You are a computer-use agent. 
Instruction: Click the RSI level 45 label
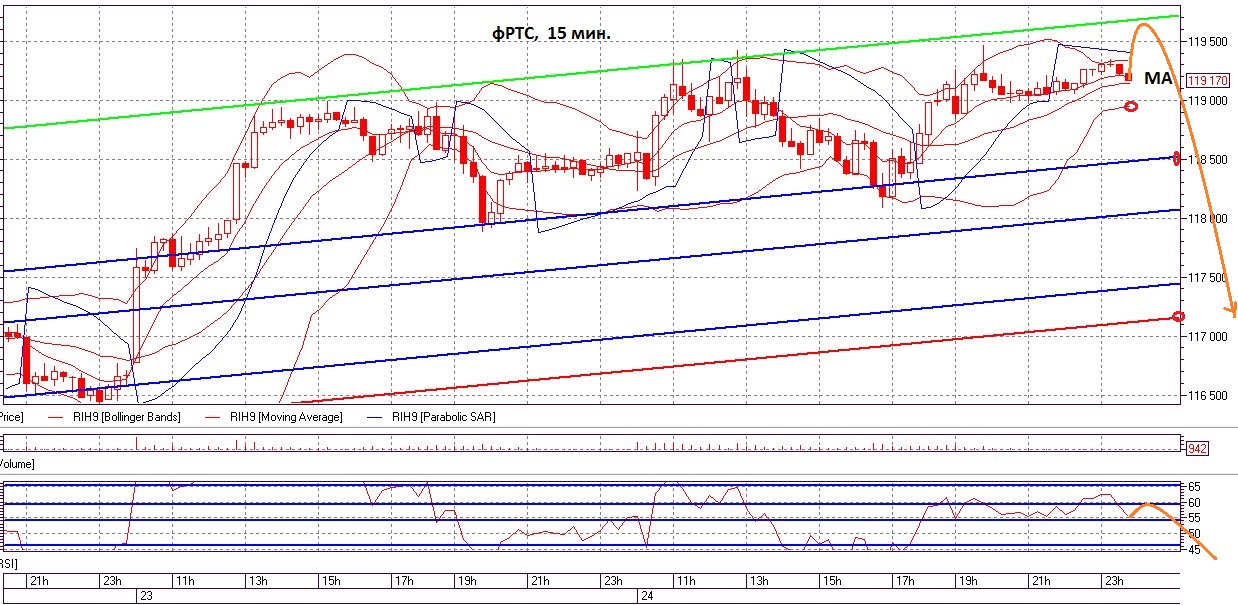[1194, 548]
